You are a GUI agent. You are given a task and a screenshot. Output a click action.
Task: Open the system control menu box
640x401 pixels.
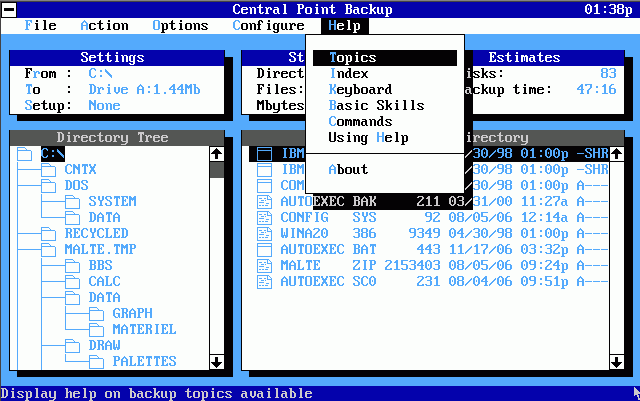pyautogui.click(x=8, y=9)
